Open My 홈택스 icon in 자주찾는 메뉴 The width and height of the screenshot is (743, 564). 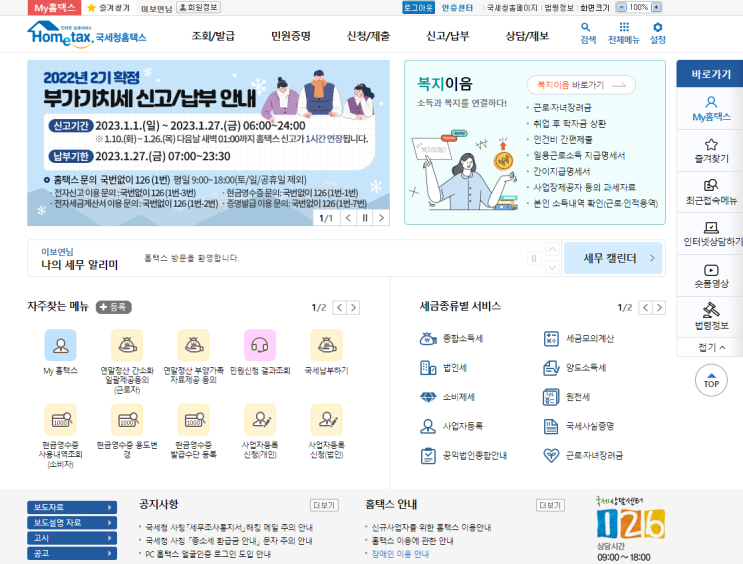coord(60,345)
